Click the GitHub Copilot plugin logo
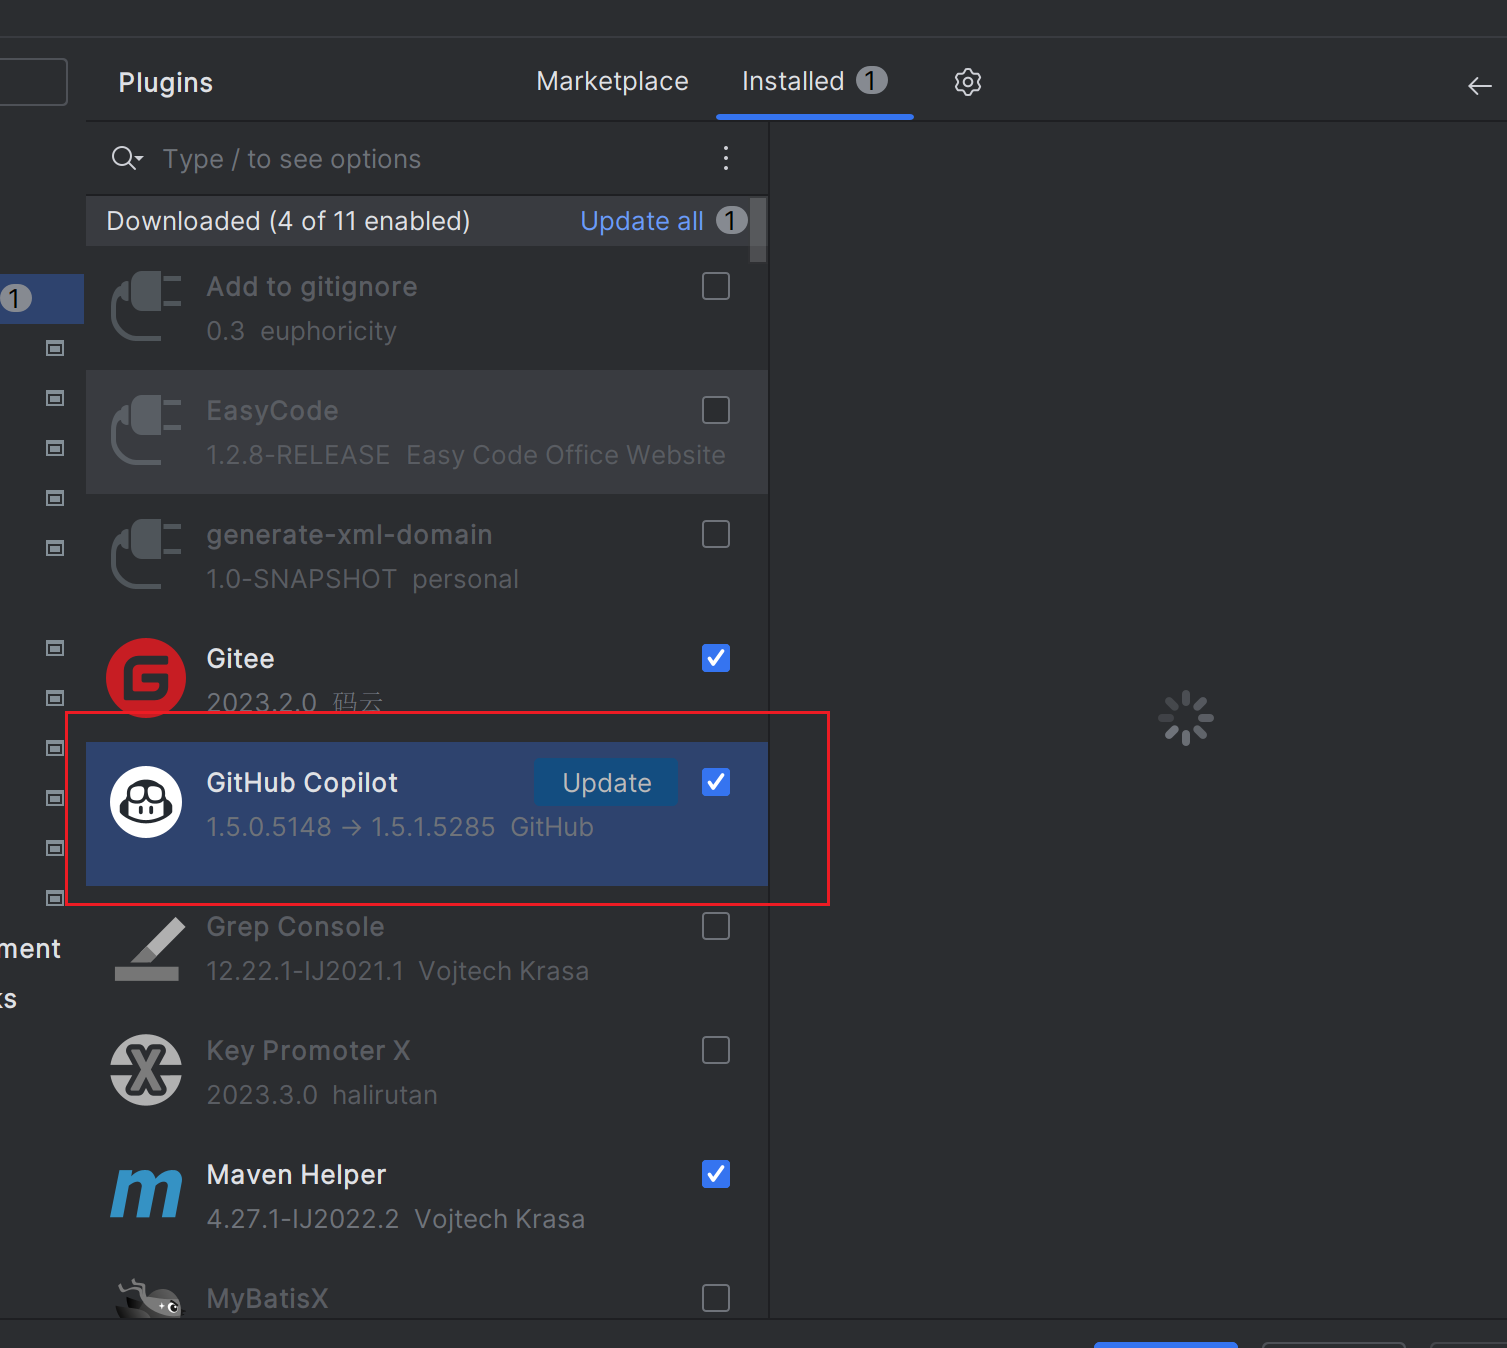This screenshot has width=1507, height=1348. click(x=146, y=802)
